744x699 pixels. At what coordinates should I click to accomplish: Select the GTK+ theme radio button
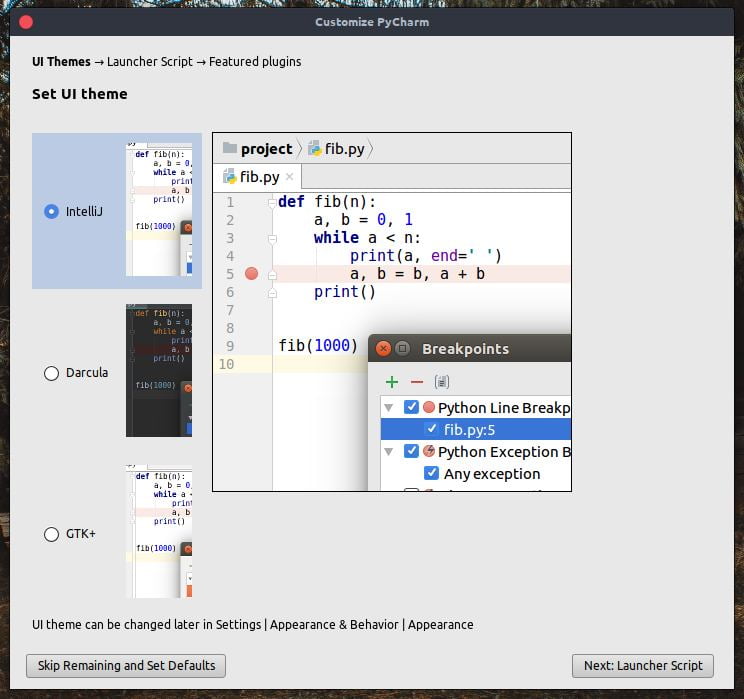click(51, 534)
